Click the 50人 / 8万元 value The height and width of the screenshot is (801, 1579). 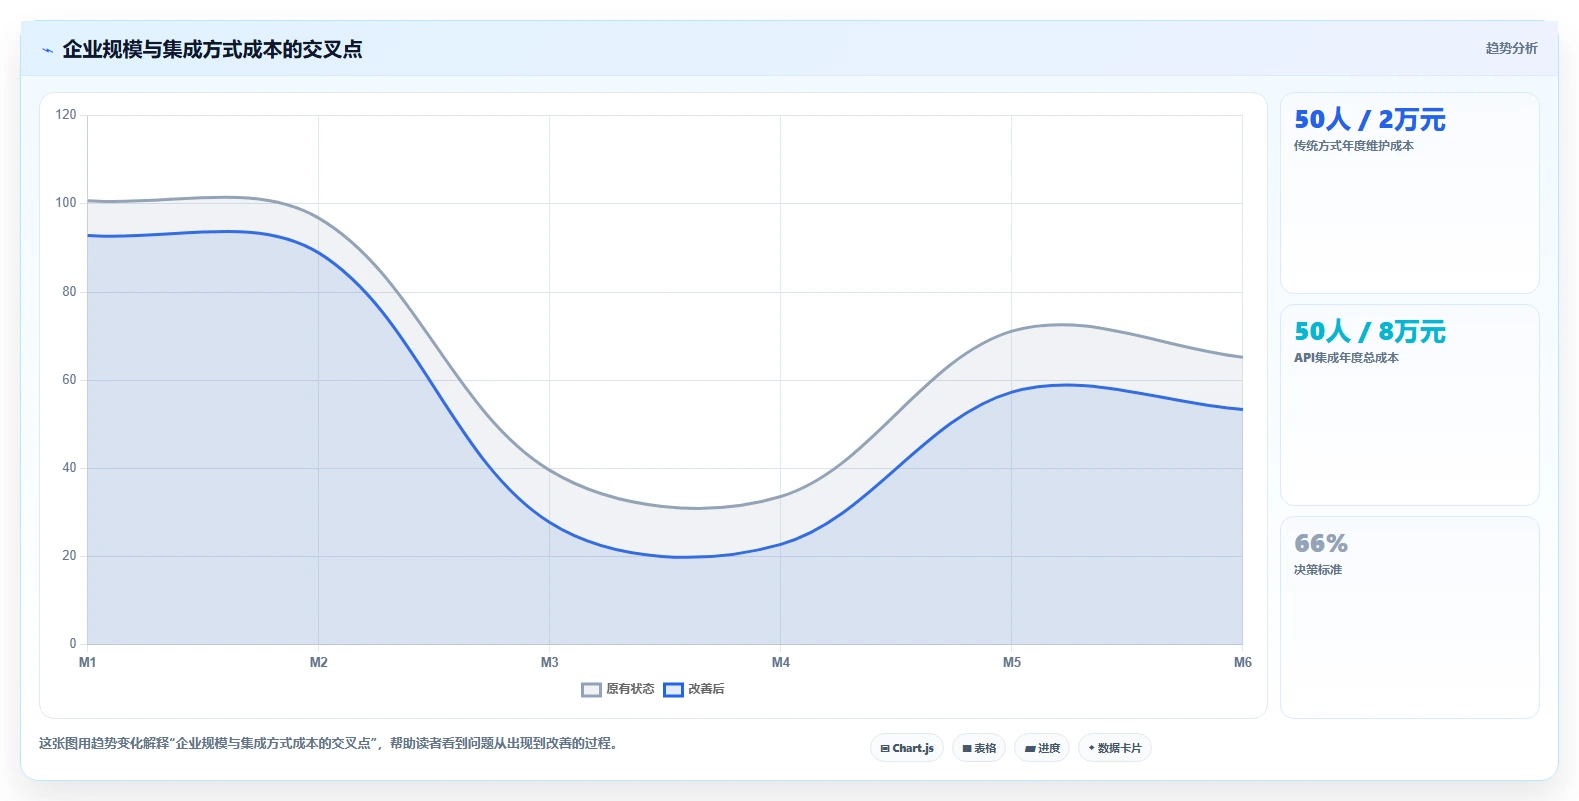(1370, 332)
